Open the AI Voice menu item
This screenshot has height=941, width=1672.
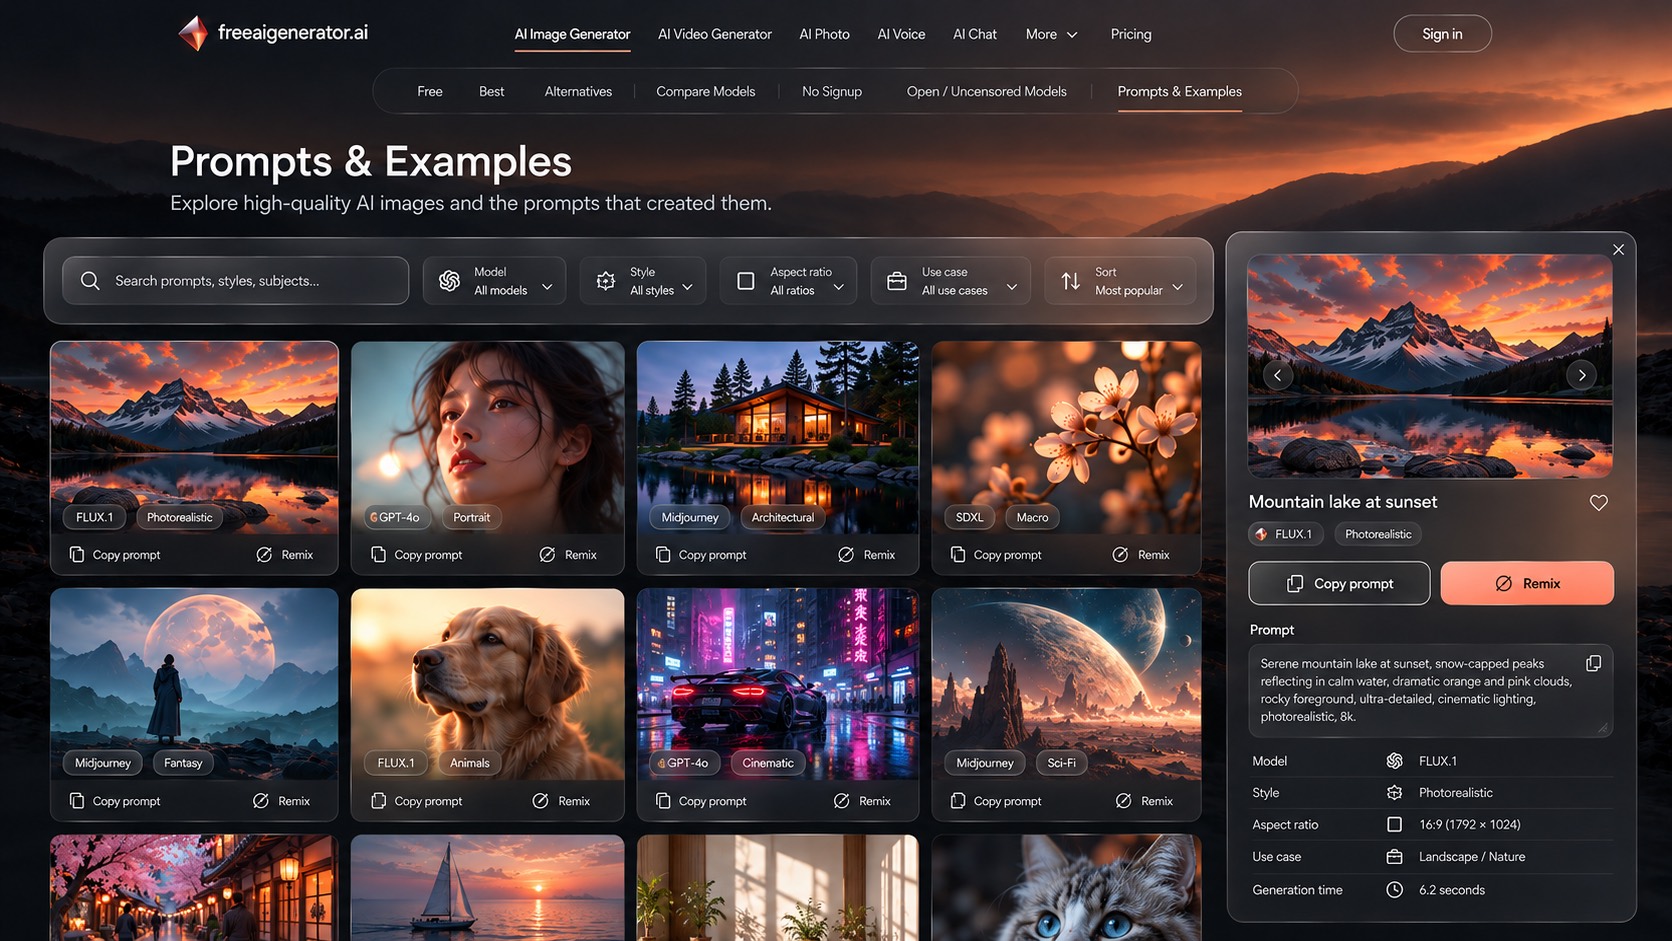pos(901,34)
